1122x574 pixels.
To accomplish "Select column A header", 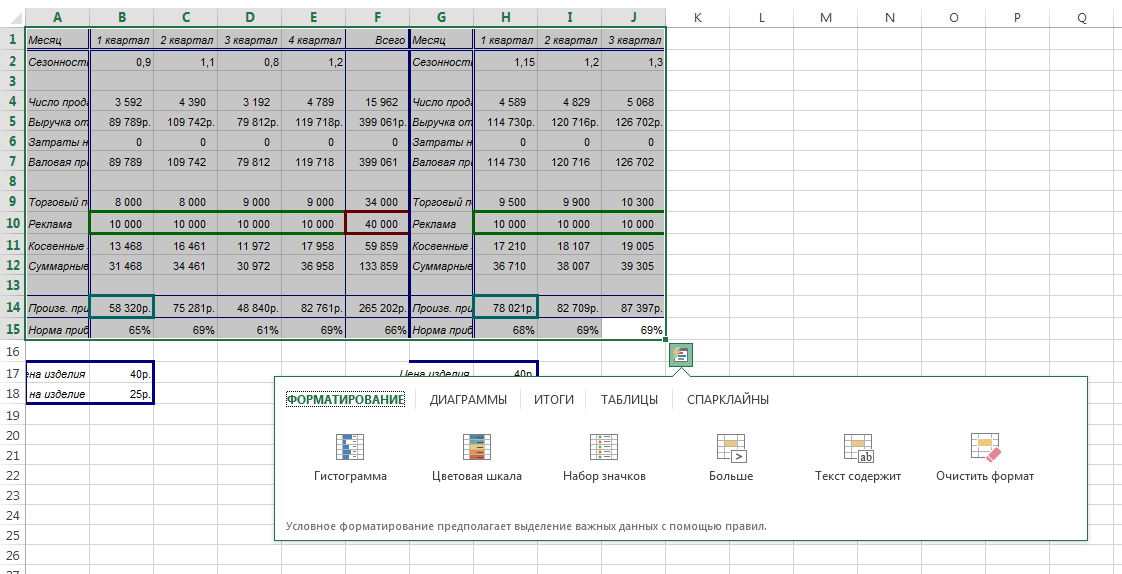I will [58, 18].
